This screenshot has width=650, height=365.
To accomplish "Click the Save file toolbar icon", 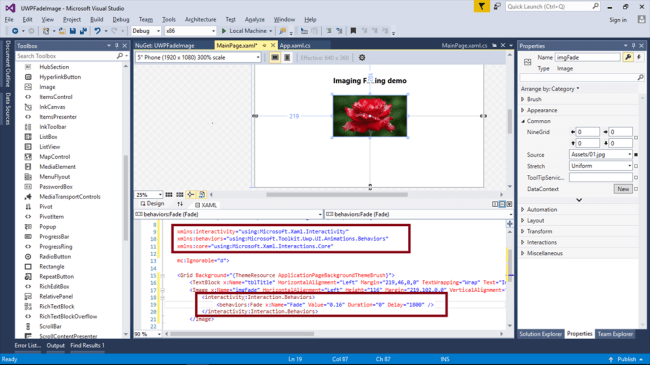I will pos(73,31).
